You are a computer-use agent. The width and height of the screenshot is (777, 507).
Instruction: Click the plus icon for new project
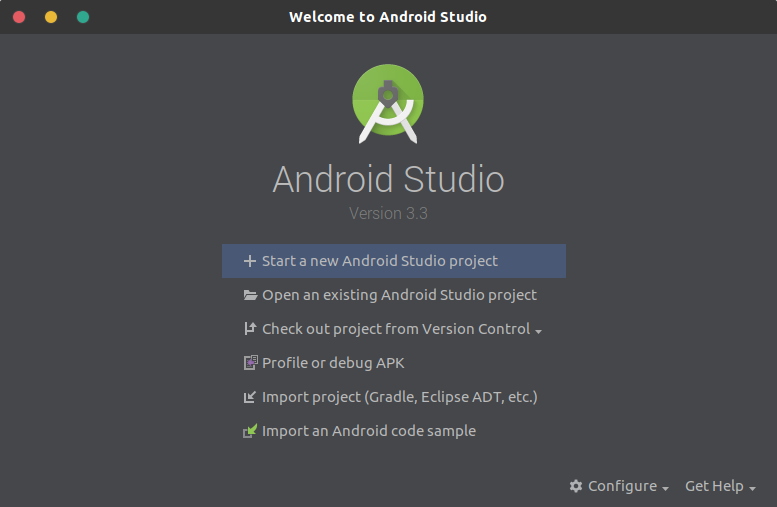click(x=250, y=261)
